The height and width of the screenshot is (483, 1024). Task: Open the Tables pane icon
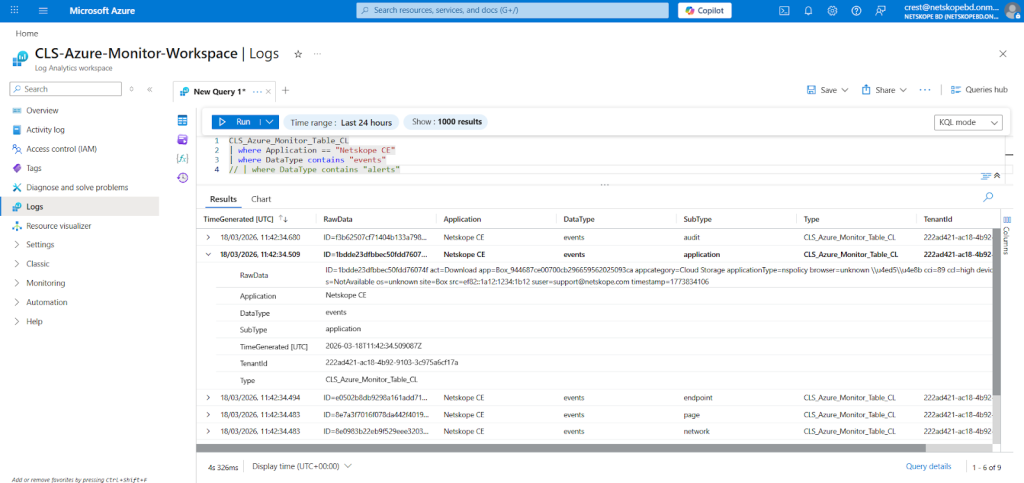(x=182, y=121)
